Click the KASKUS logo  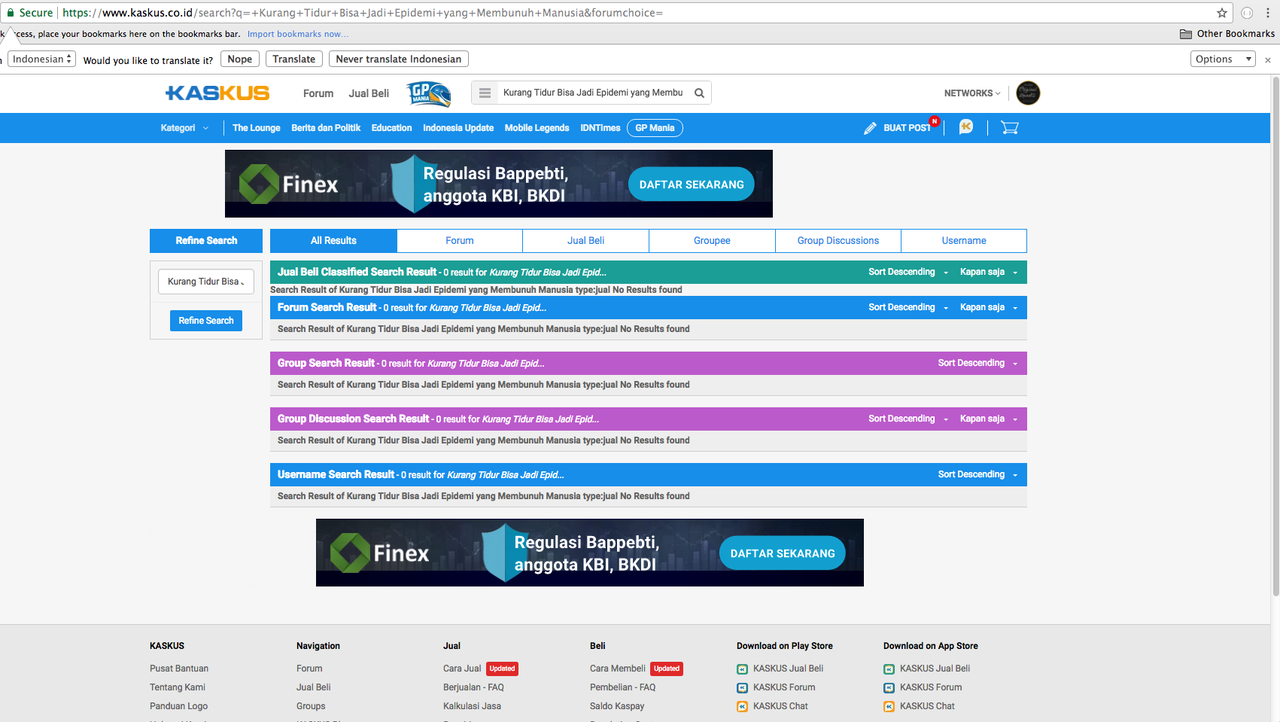[x=217, y=93]
